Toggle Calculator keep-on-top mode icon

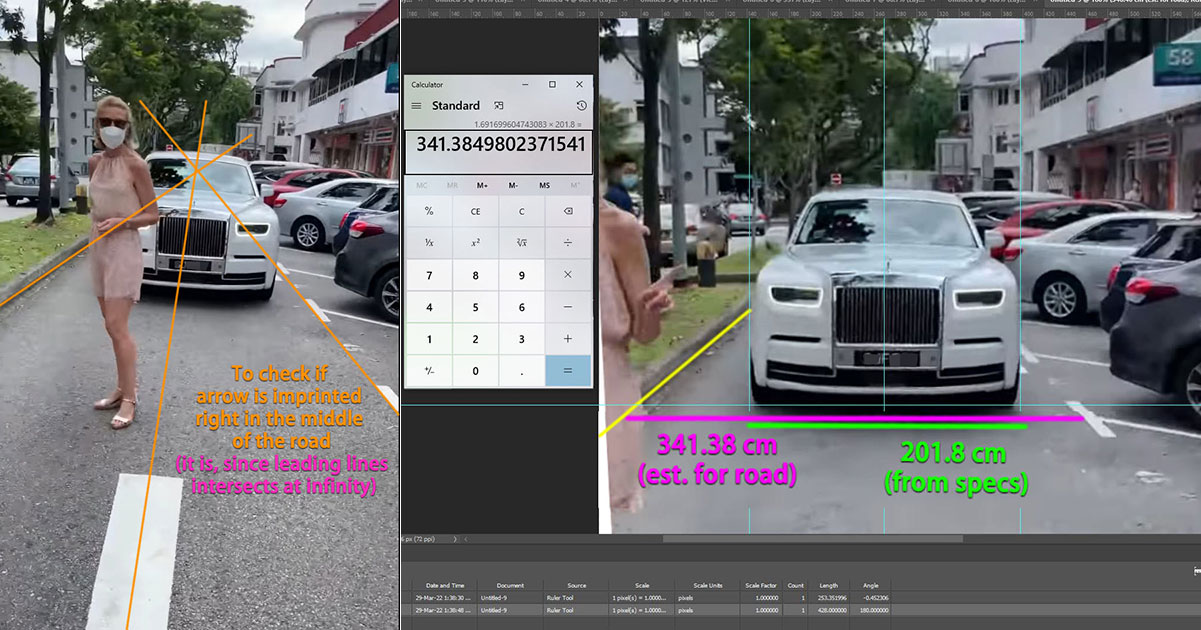[499, 105]
